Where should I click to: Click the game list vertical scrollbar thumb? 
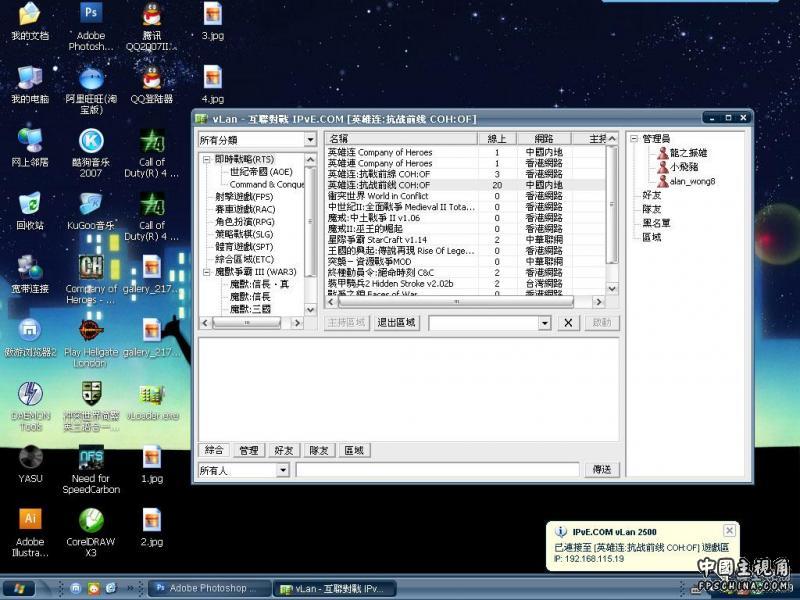tap(612, 205)
